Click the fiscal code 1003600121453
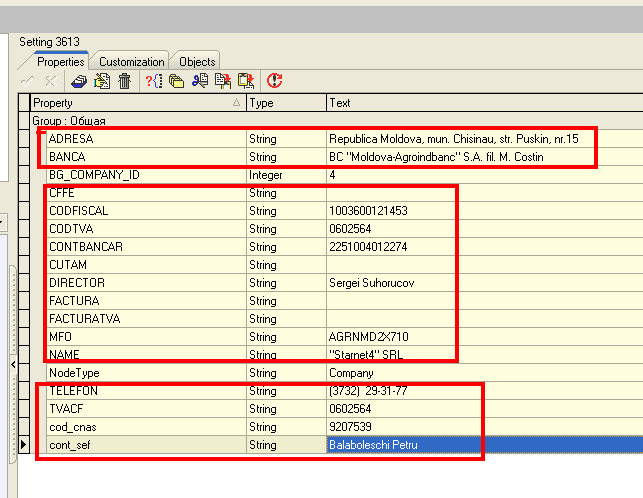 (x=368, y=211)
